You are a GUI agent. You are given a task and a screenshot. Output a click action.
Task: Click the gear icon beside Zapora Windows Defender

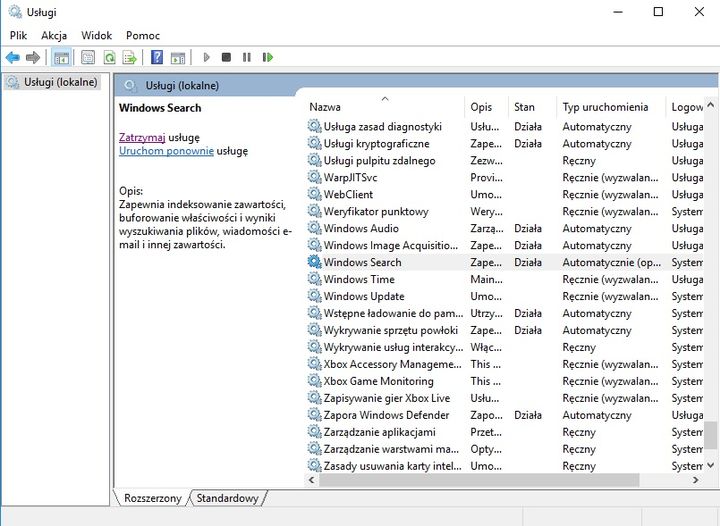point(315,415)
